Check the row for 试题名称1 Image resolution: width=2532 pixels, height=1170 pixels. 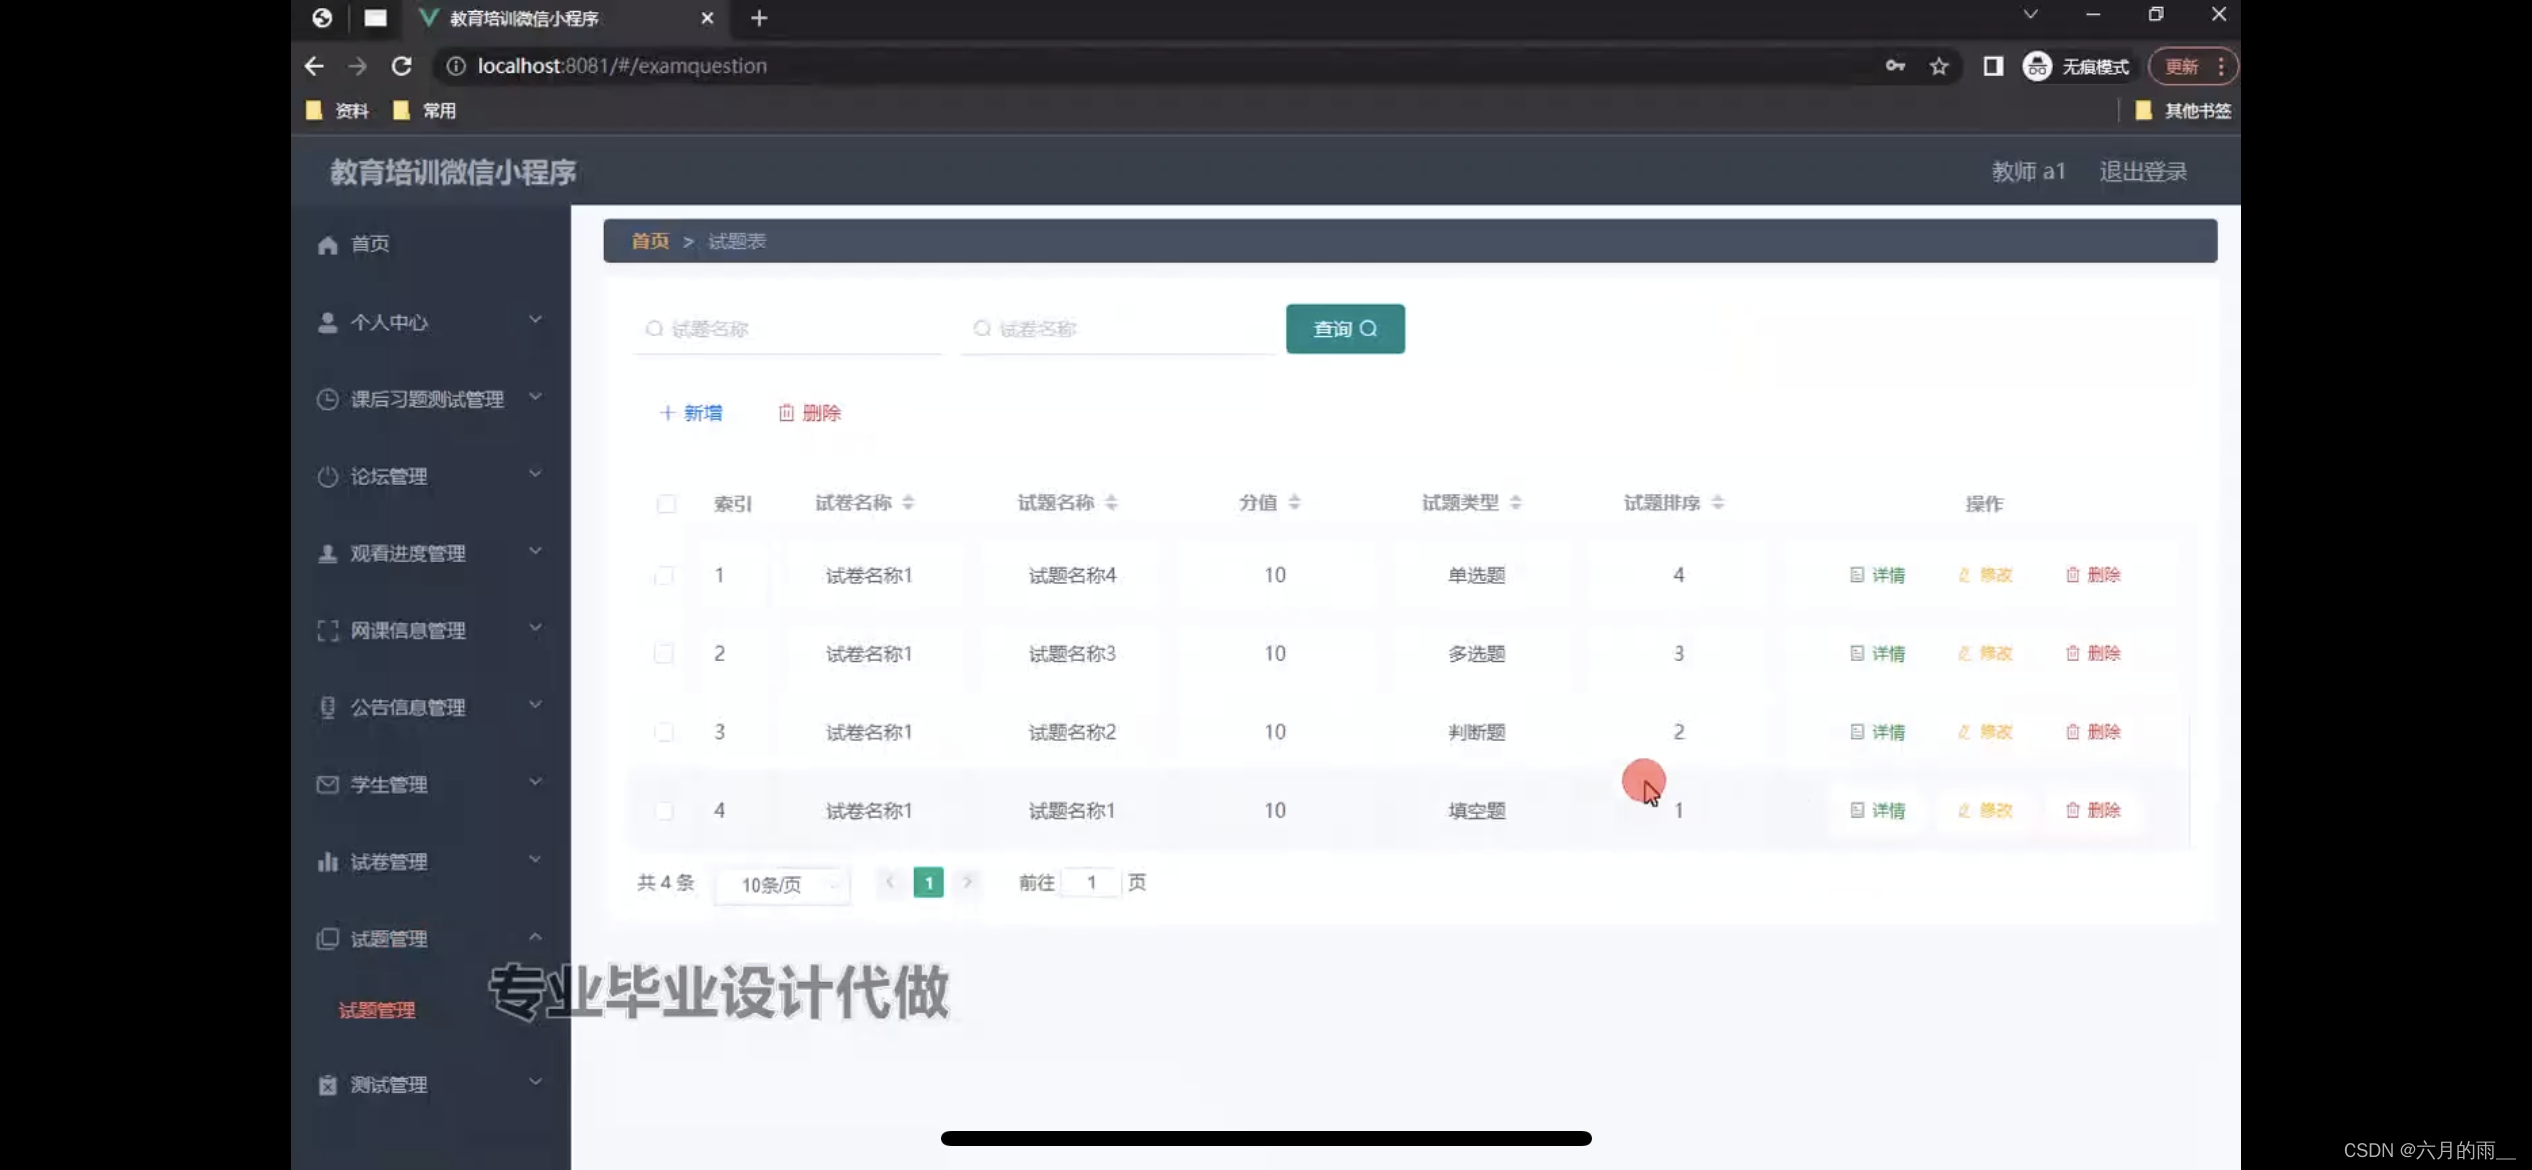664,810
